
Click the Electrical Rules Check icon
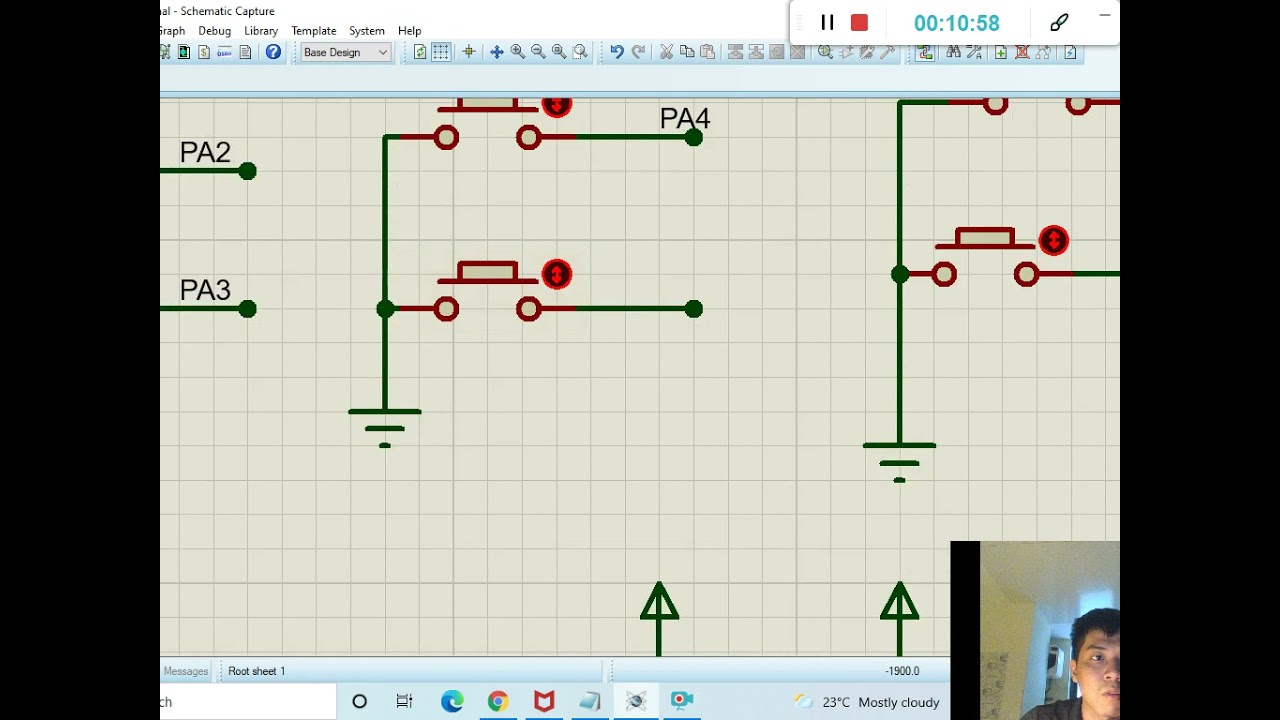(x=1070, y=52)
